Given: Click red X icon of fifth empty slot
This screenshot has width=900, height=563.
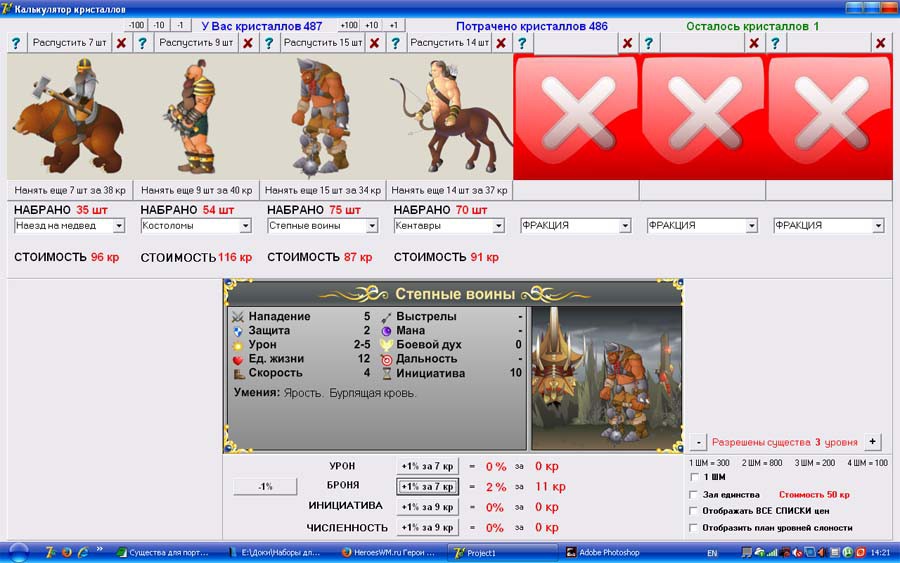Looking at the screenshot, I should point(627,43).
